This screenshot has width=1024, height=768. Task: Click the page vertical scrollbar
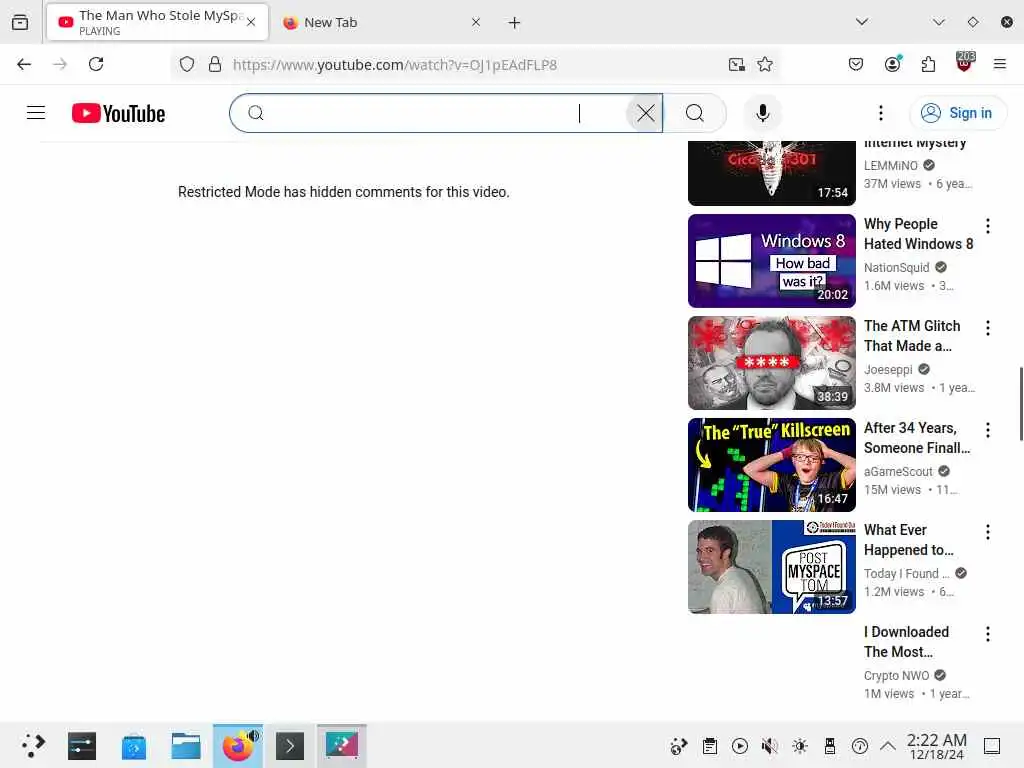(1020, 404)
